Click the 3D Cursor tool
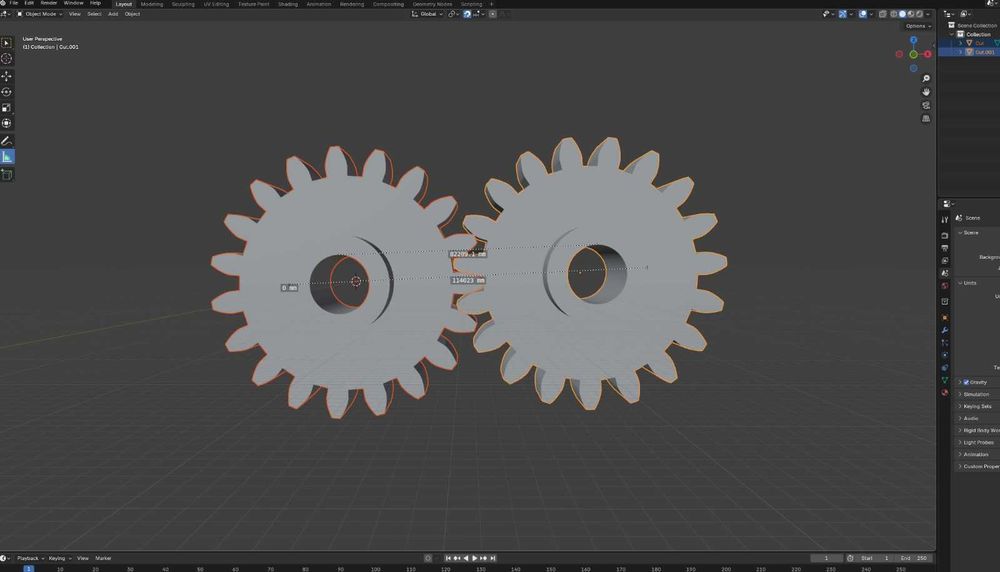Image resolution: width=1000 pixels, height=572 pixels. point(7,59)
